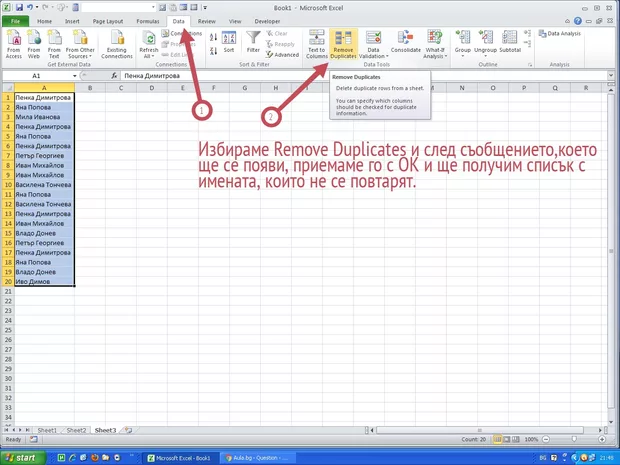Open the File tab
The height and width of the screenshot is (465, 620).
17,20
